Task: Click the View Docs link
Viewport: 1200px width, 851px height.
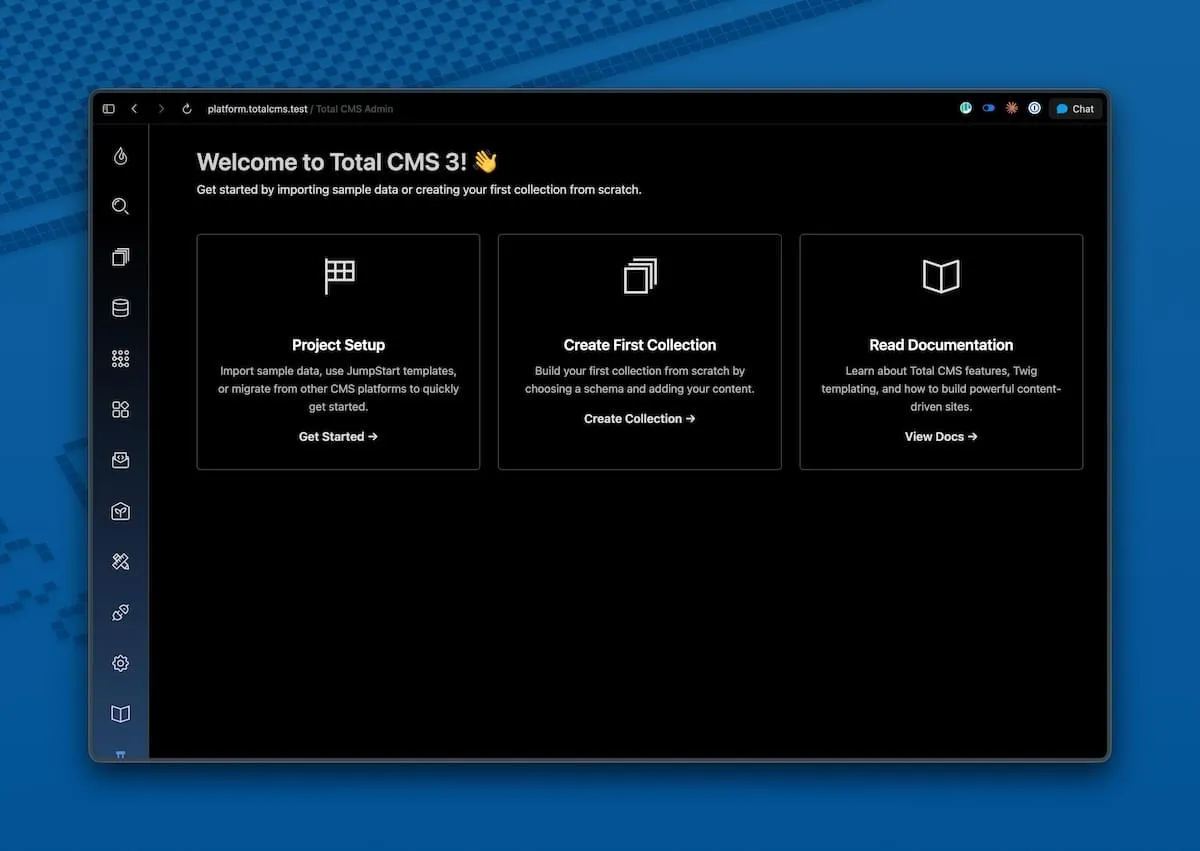Action: point(941,437)
